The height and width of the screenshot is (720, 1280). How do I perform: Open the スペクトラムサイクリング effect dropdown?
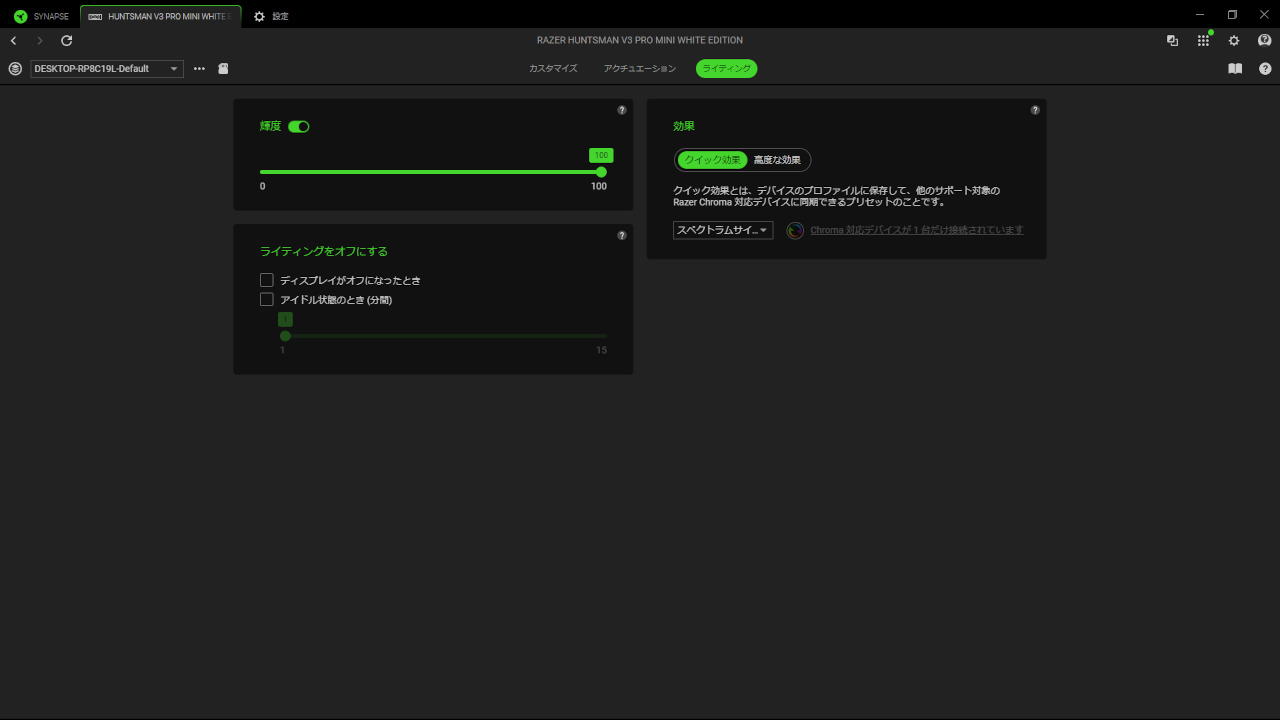tap(723, 231)
